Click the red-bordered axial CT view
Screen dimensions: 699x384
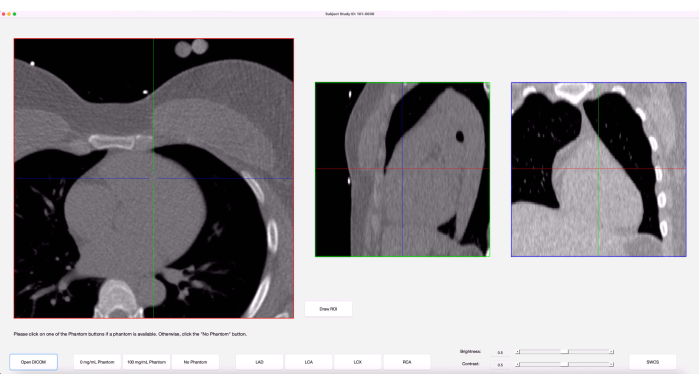click(154, 178)
